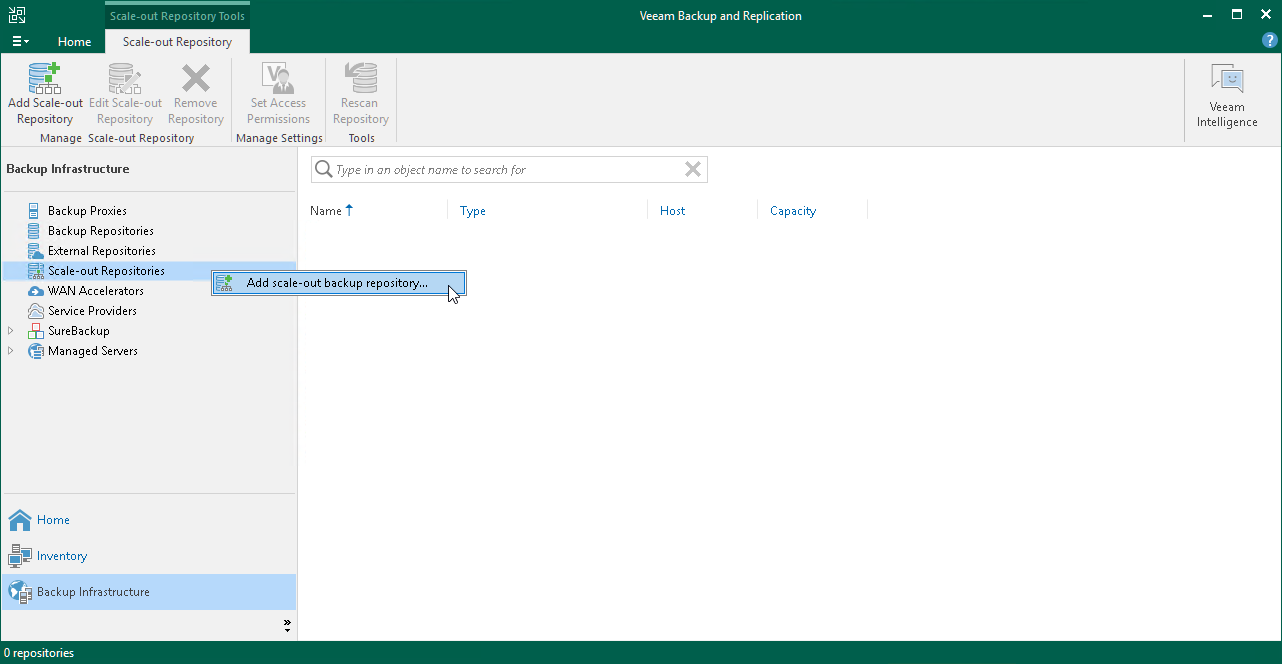Expand the SureBackup tree node
Screen dimensions: 1282x664
[x=11, y=331]
